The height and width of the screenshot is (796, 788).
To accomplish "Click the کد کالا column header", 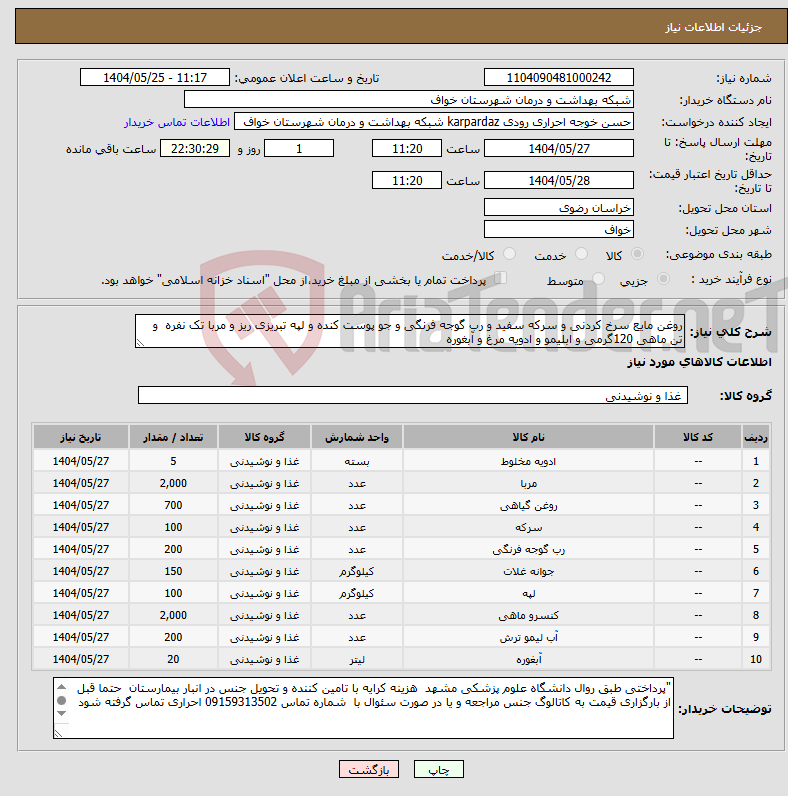I will pyautogui.click(x=698, y=437).
